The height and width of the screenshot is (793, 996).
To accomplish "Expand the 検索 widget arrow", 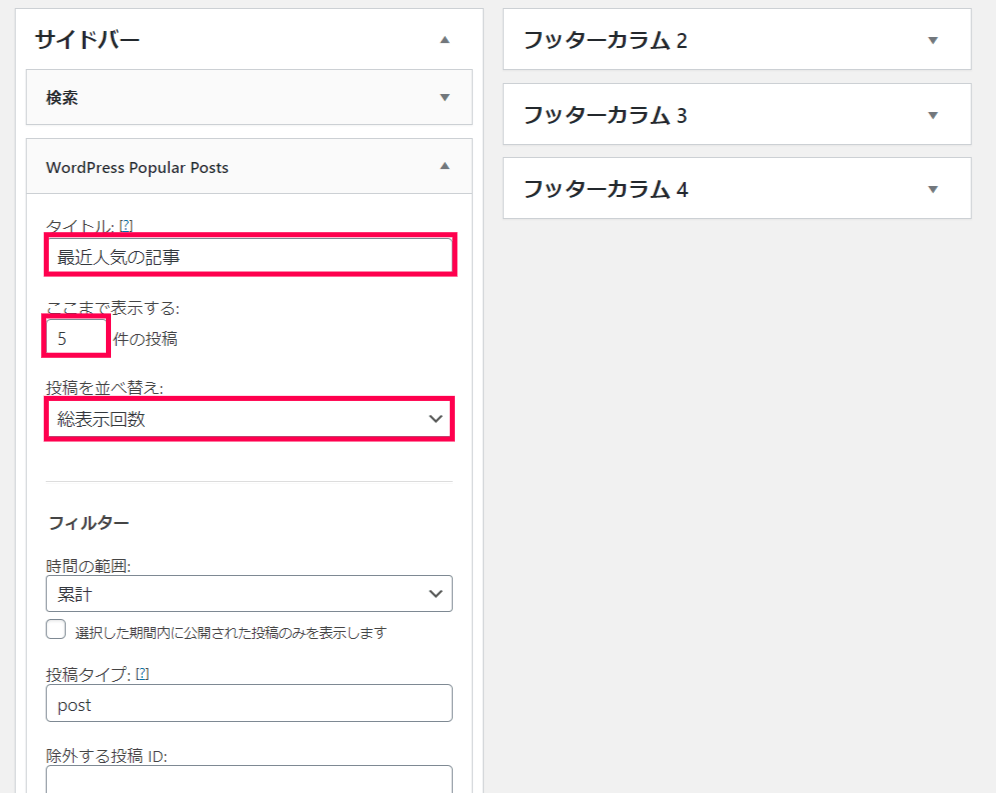I will click(445, 97).
